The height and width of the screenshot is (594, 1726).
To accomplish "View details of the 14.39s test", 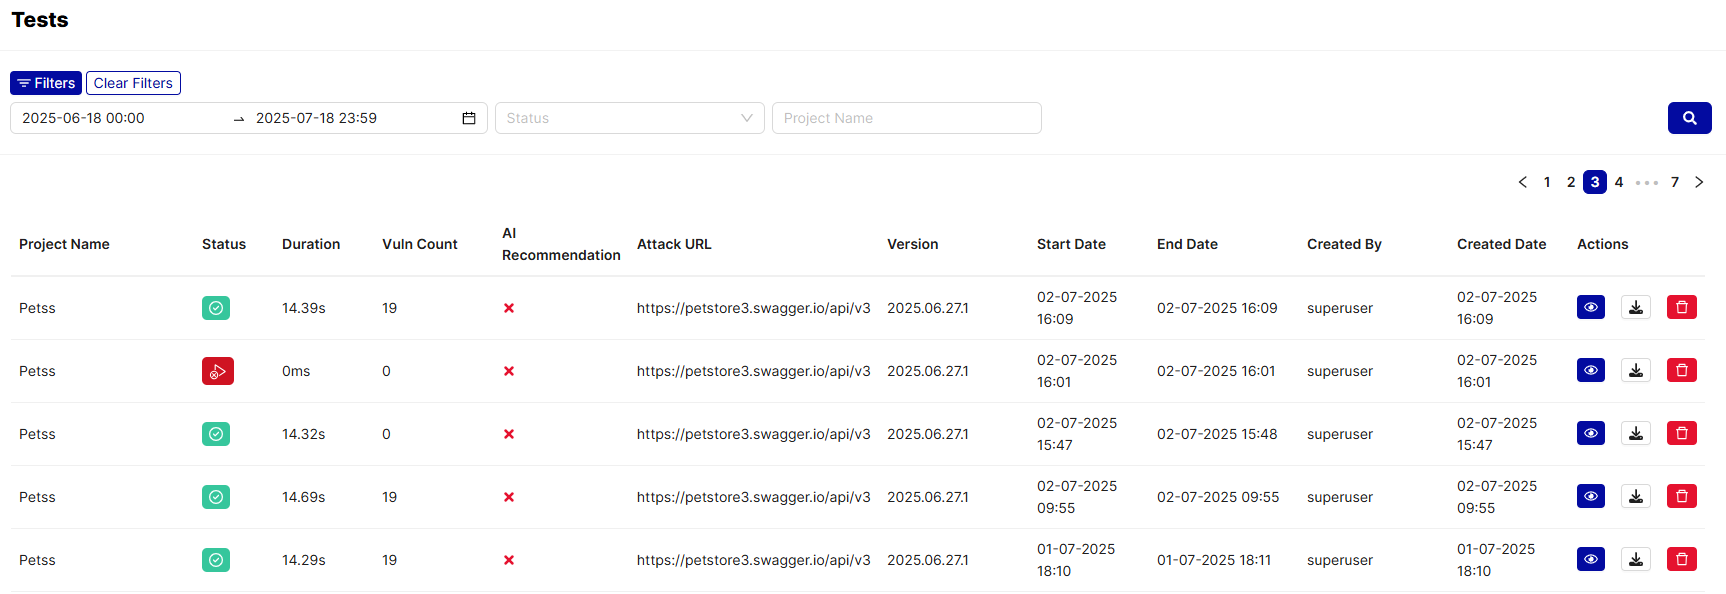I will tap(1590, 307).
